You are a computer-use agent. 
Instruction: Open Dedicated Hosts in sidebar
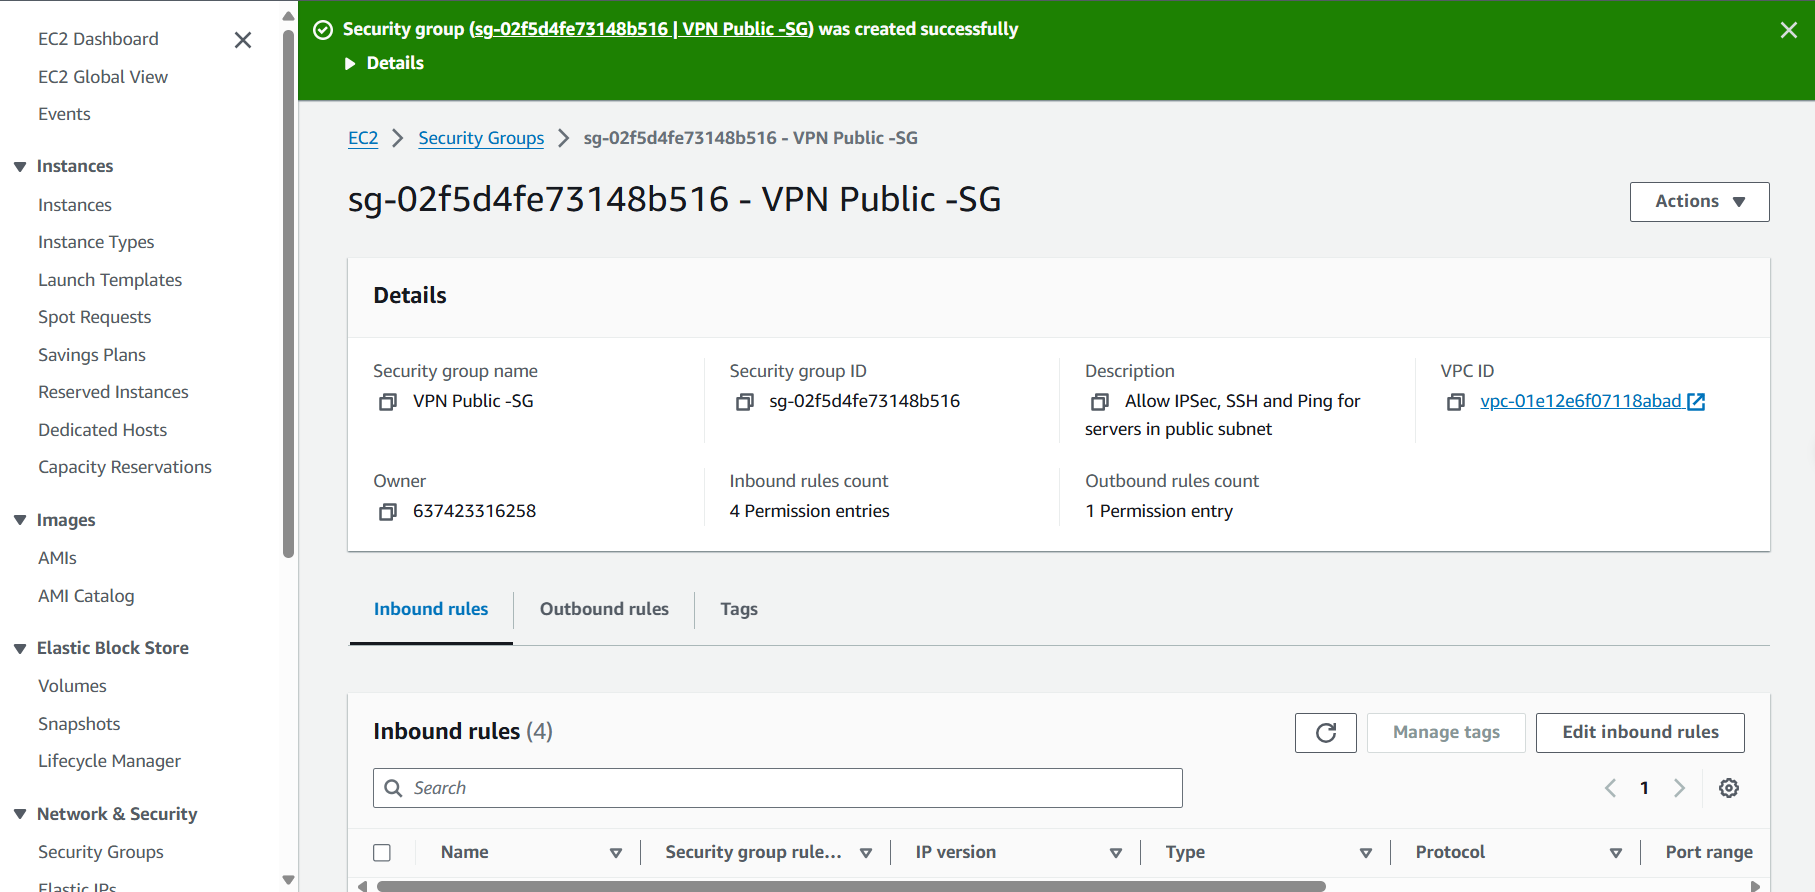102,430
